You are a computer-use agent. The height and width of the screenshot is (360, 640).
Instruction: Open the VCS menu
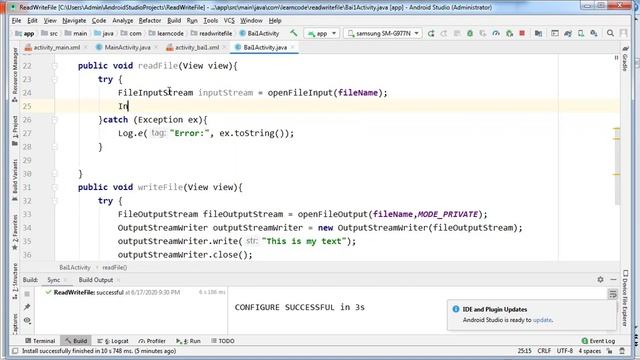tap(229, 20)
